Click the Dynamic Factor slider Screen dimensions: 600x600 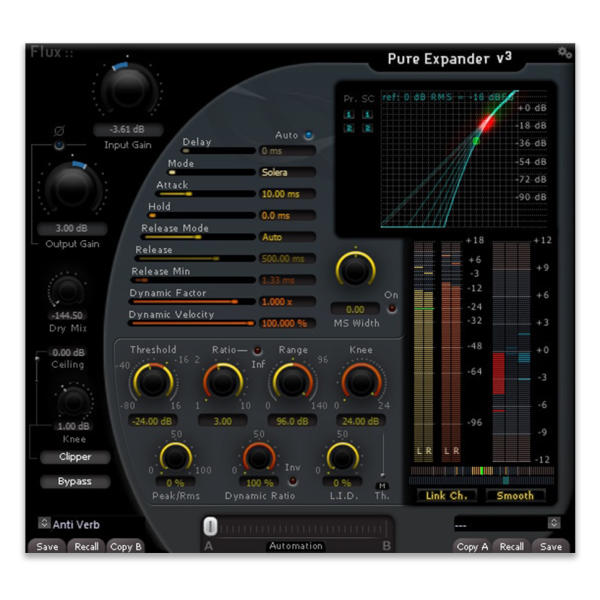click(192, 302)
